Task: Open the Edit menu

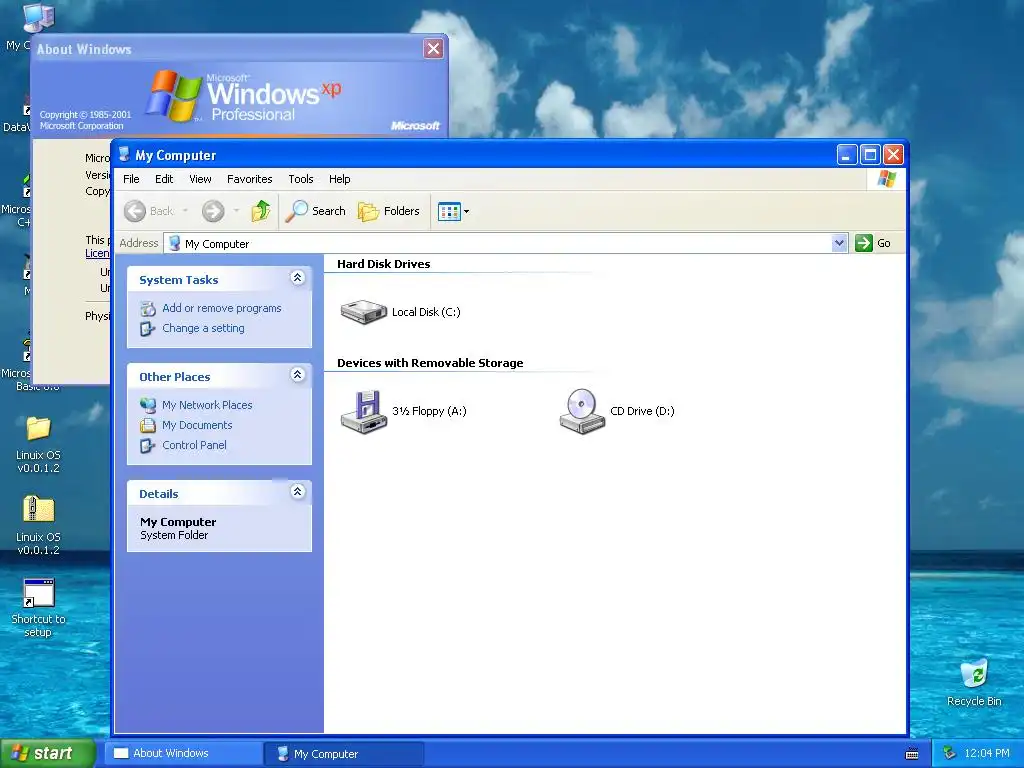Action: (164, 179)
